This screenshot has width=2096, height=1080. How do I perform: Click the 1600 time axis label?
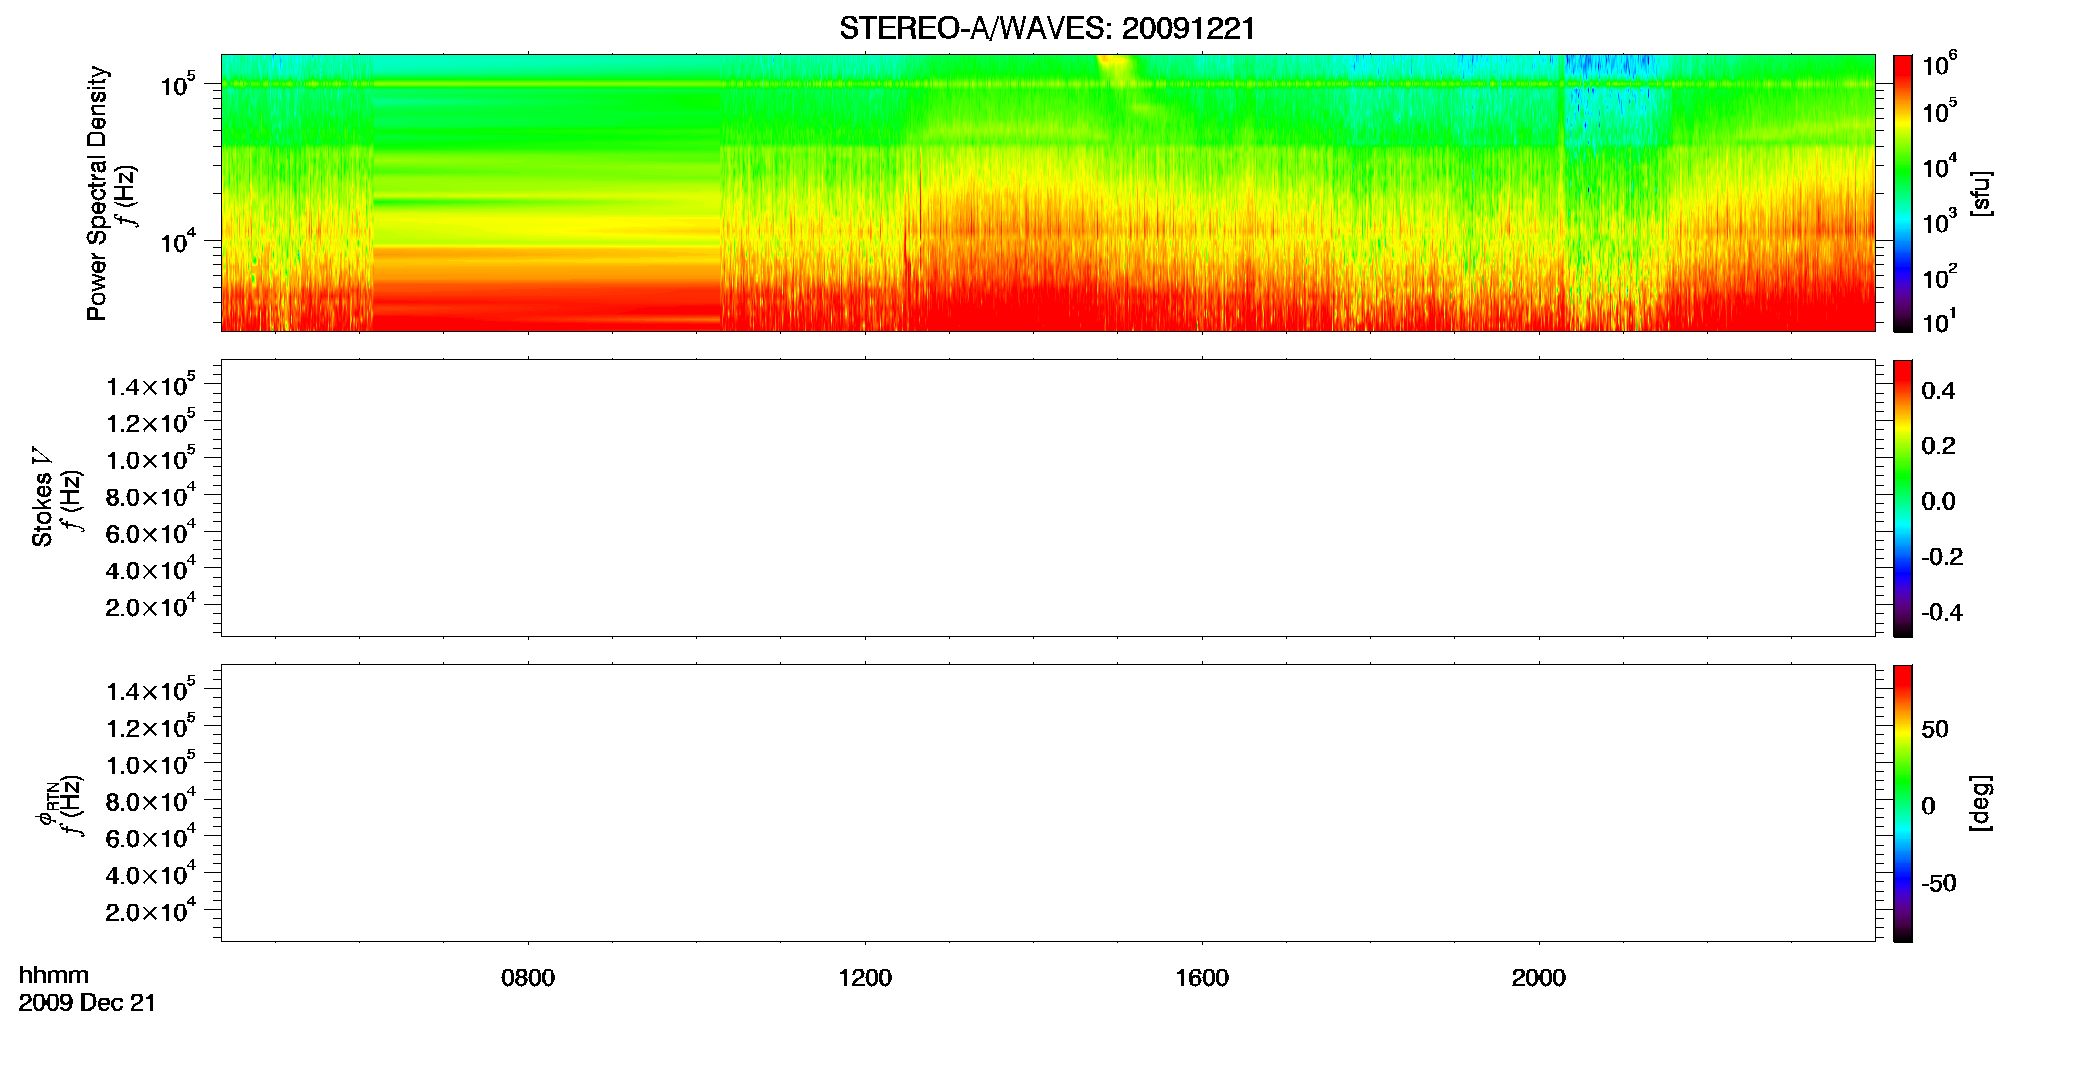[1201, 978]
